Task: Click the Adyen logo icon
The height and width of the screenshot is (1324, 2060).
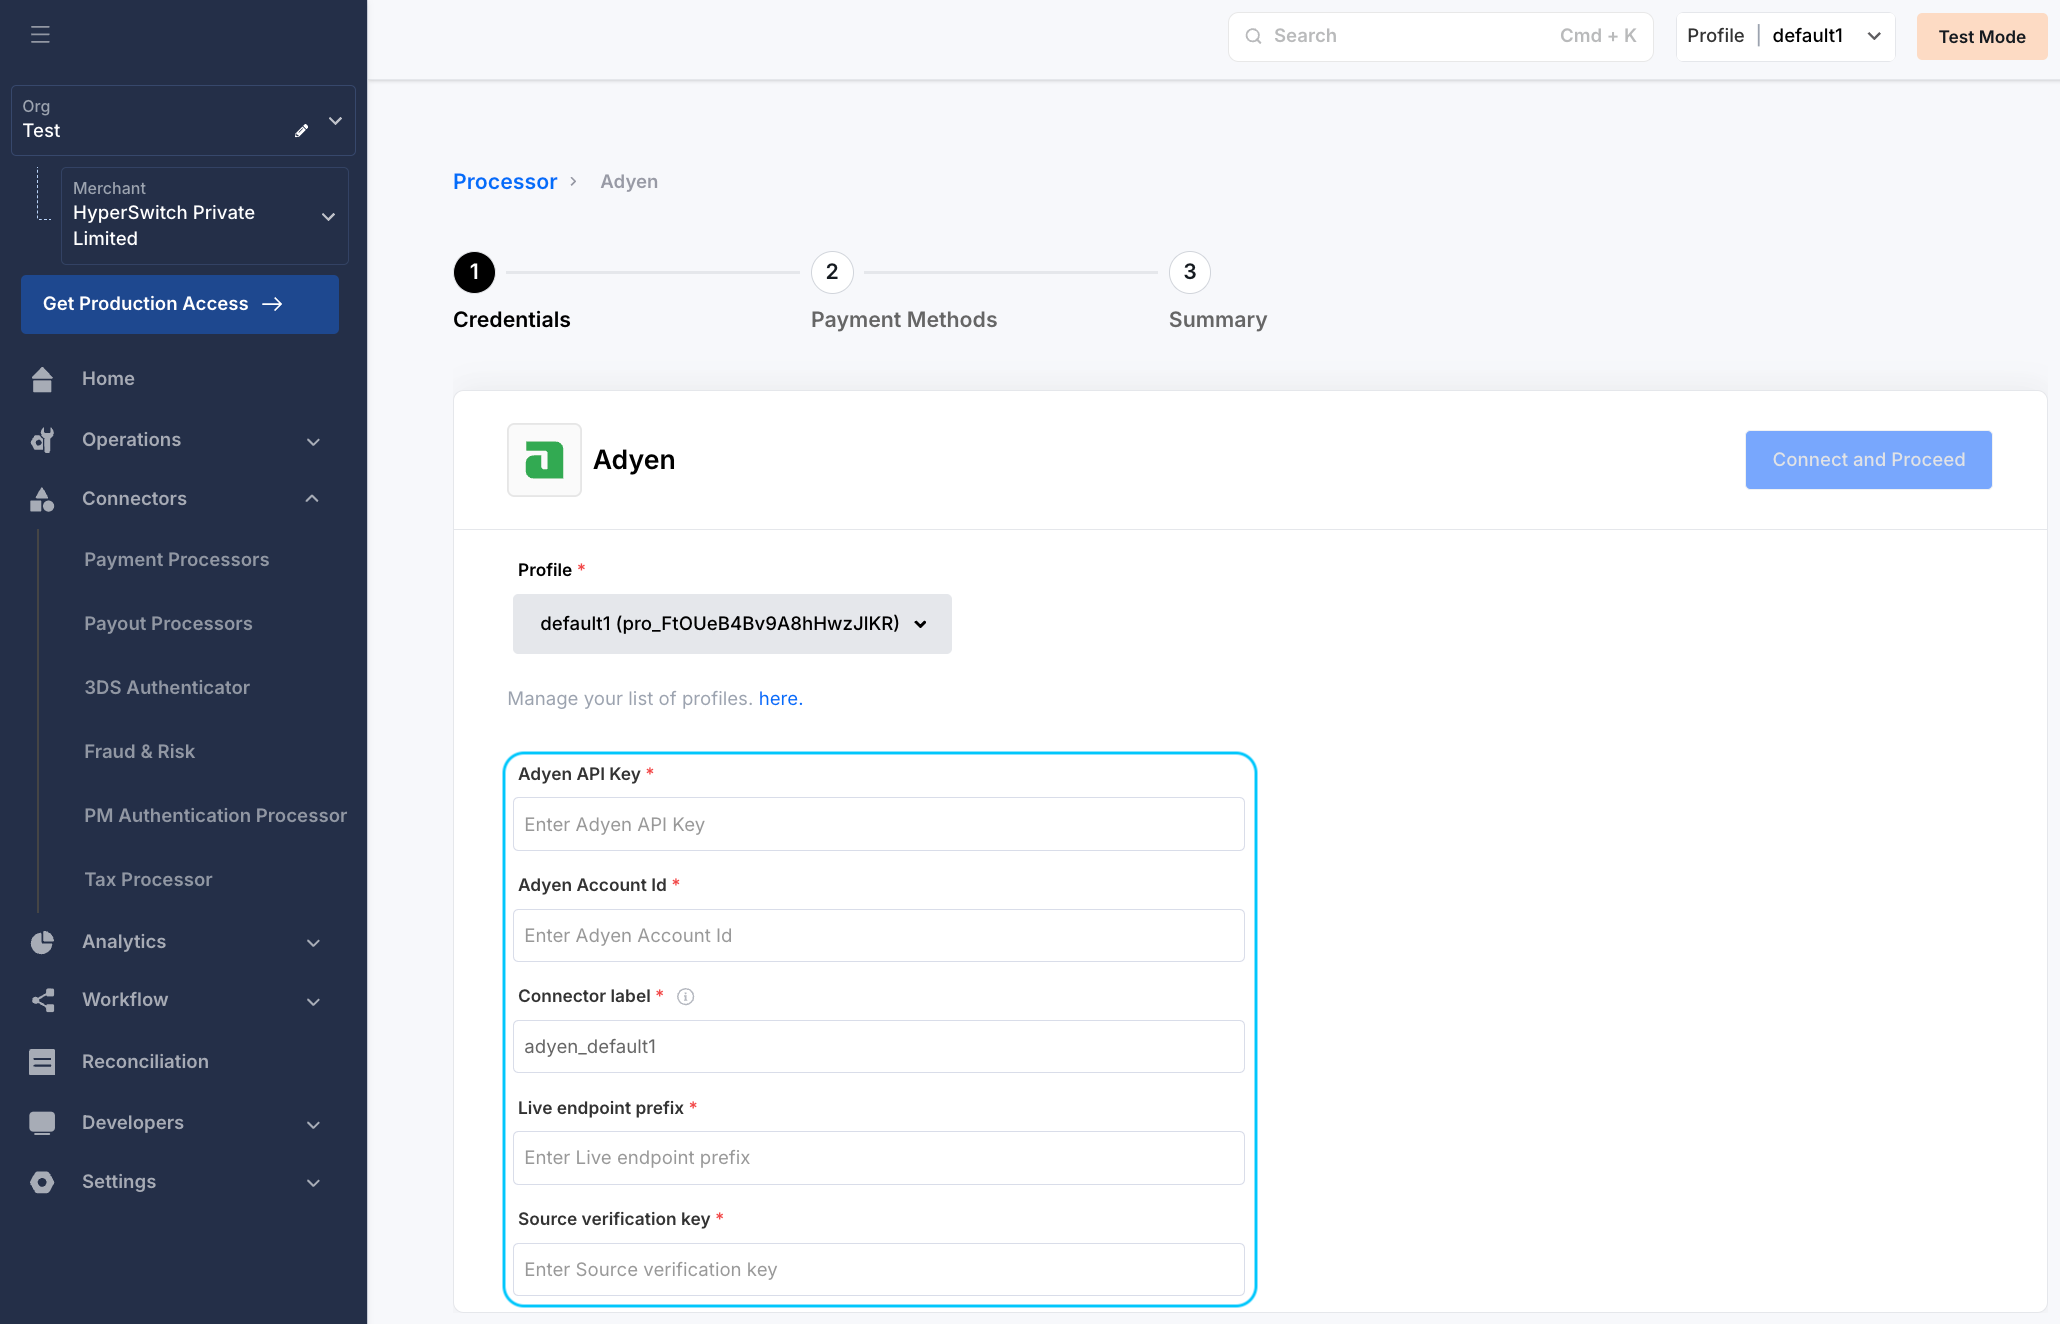Action: pos(544,460)
